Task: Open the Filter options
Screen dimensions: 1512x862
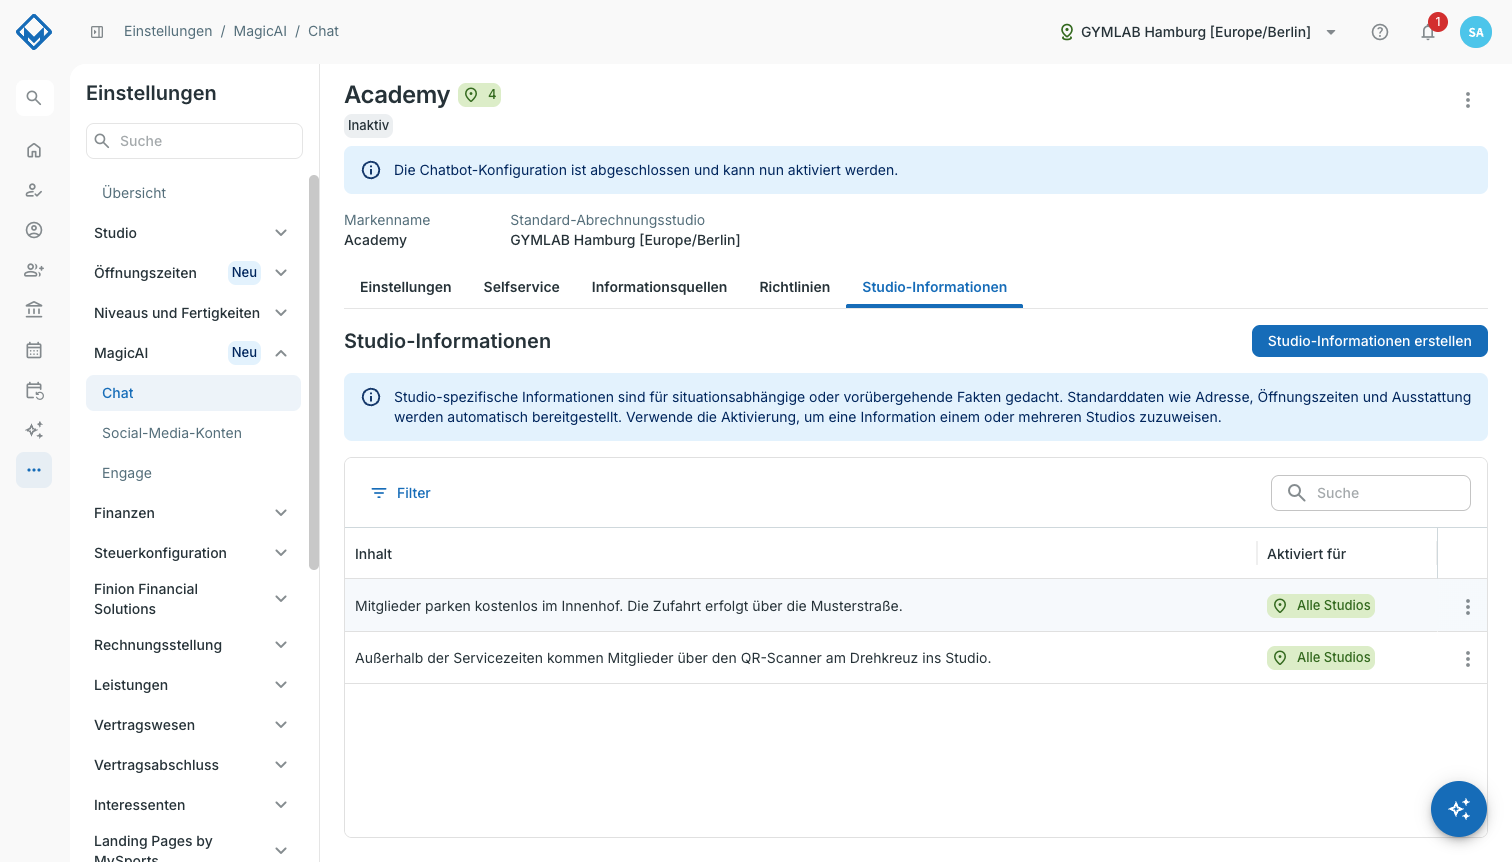Action: 400,493
